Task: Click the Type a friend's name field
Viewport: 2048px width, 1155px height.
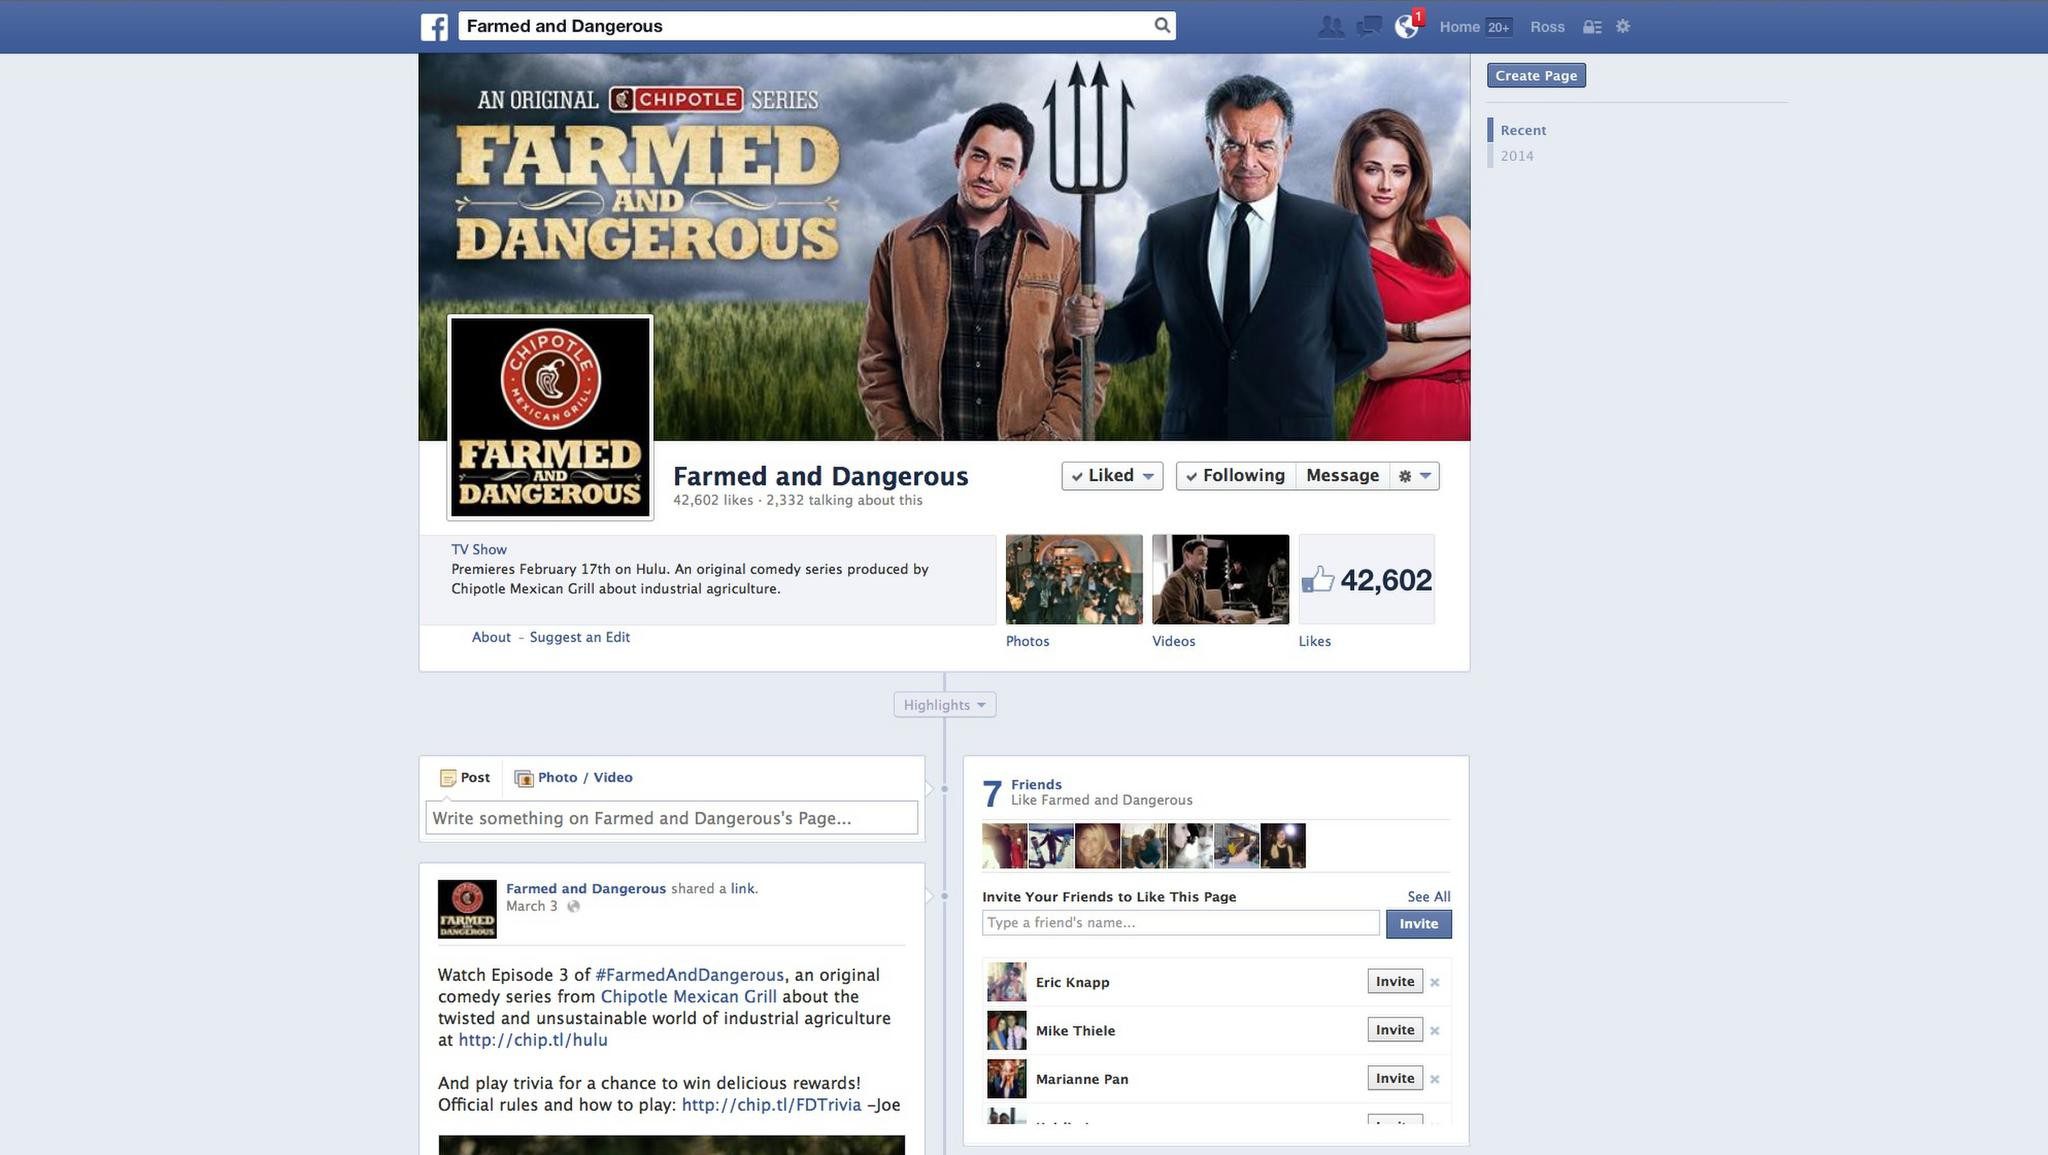Action: coord(1180,923)
